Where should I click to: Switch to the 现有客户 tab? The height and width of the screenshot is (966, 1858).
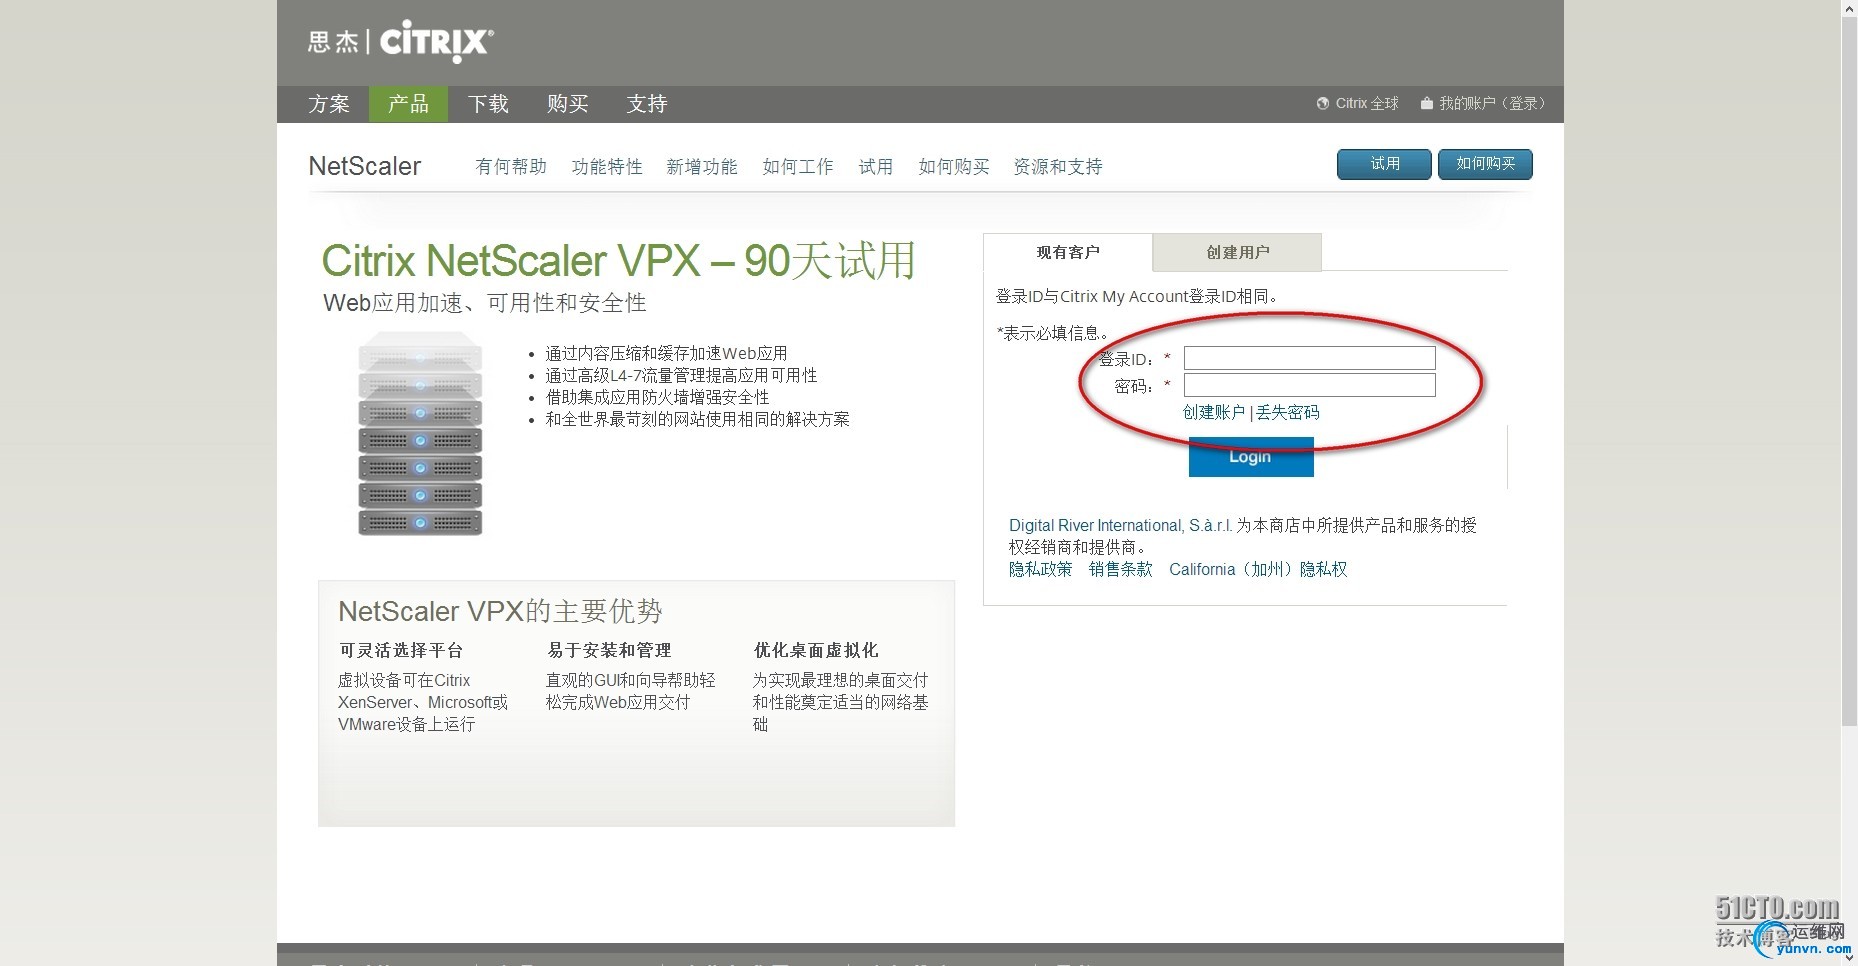coord(1068,252)
